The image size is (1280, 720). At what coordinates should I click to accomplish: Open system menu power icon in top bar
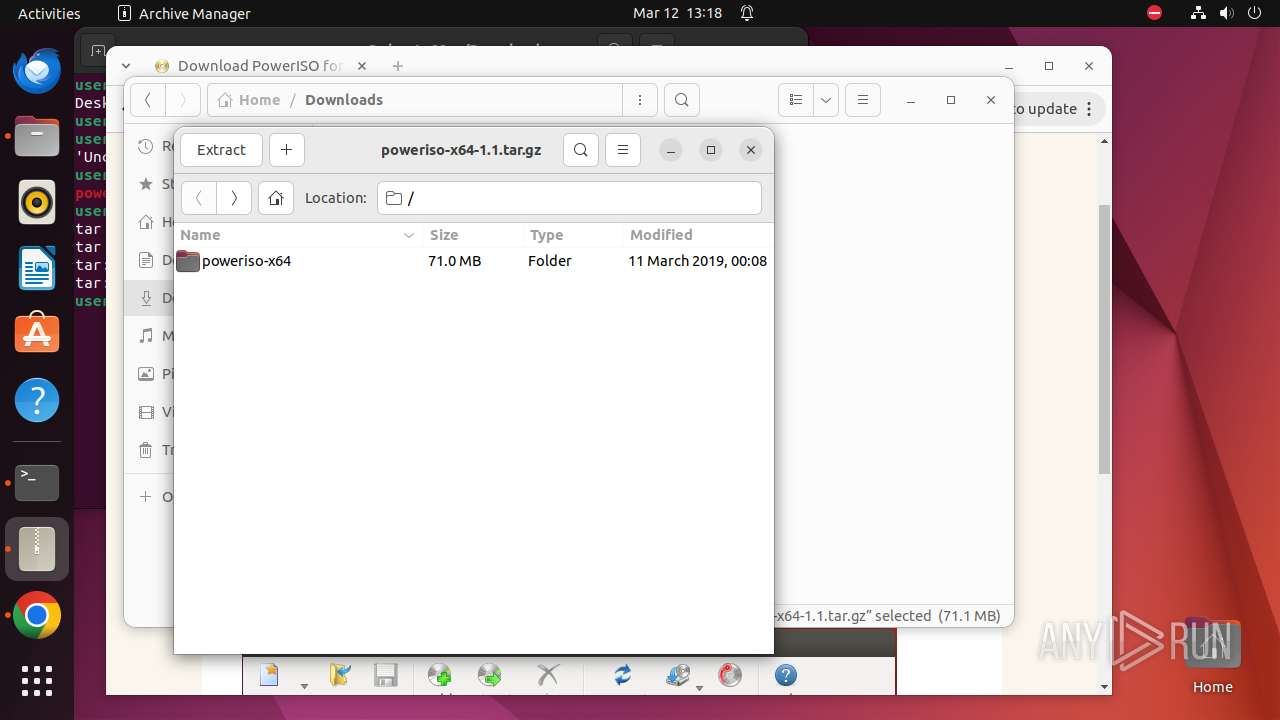pos(1253,14)
